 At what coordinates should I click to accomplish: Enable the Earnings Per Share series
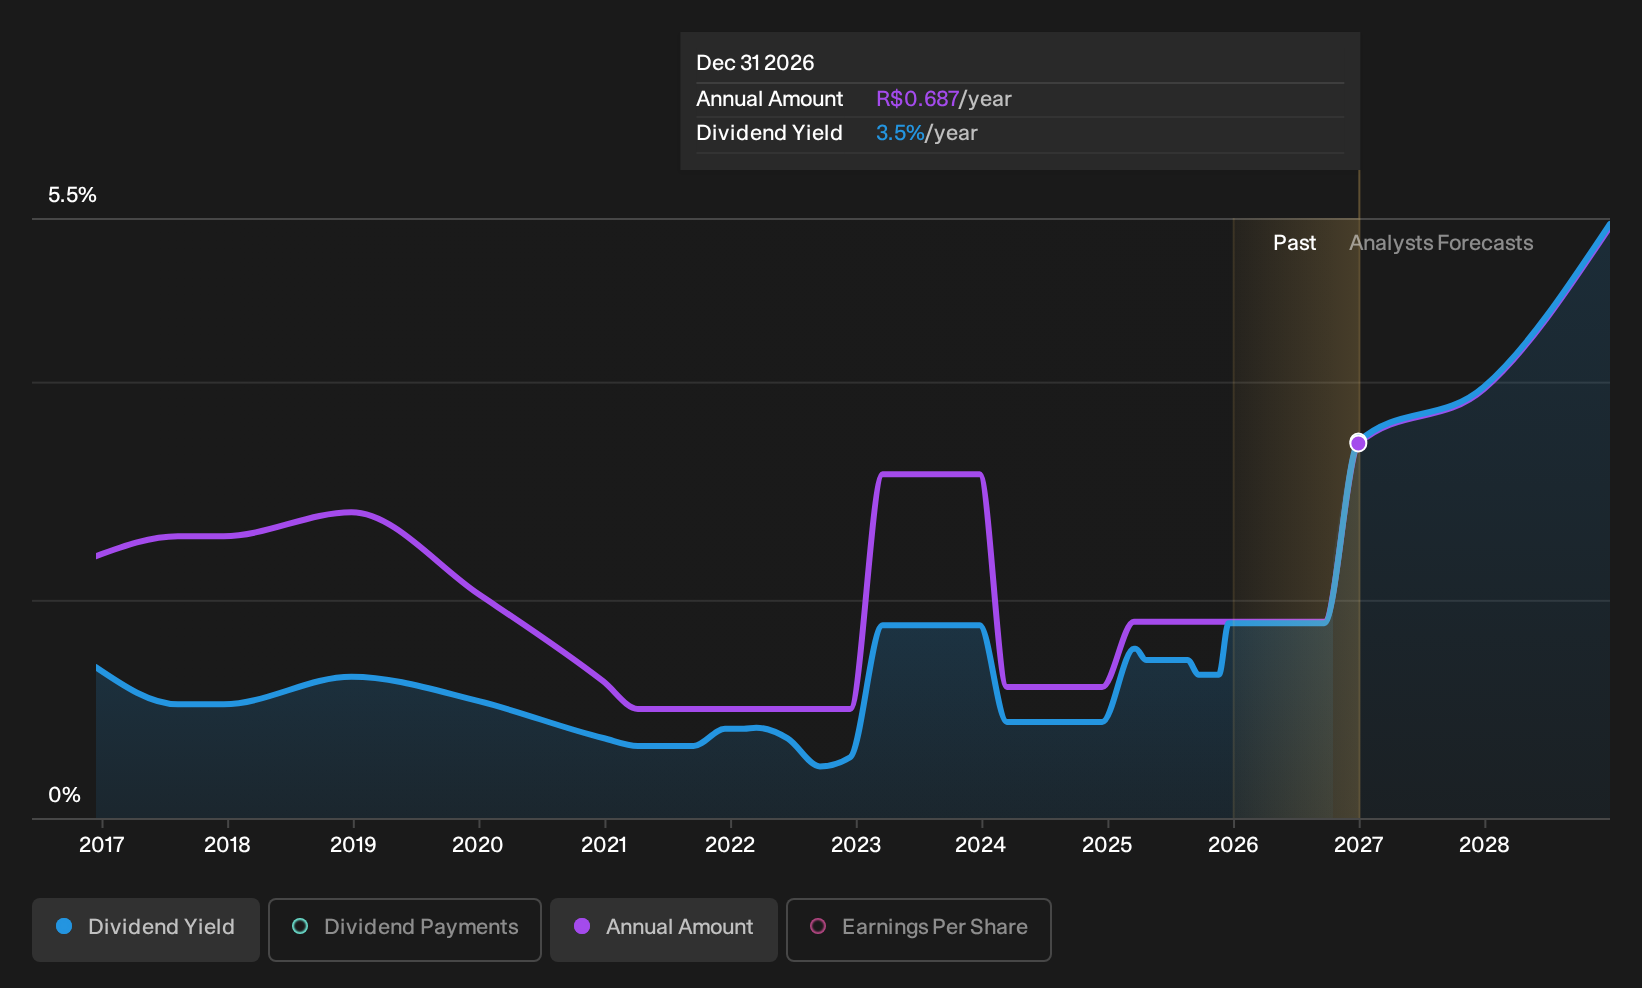coord(919,929)
